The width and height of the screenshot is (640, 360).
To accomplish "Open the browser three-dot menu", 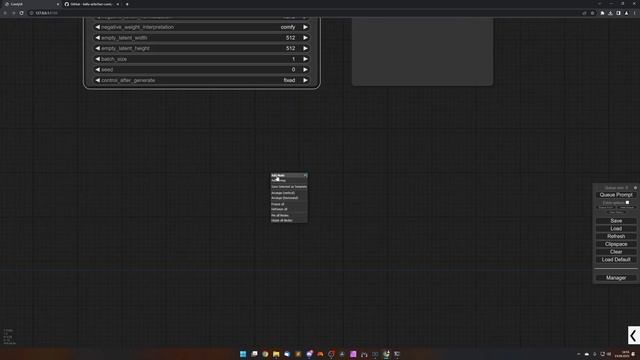I will (x=635, y=13).
